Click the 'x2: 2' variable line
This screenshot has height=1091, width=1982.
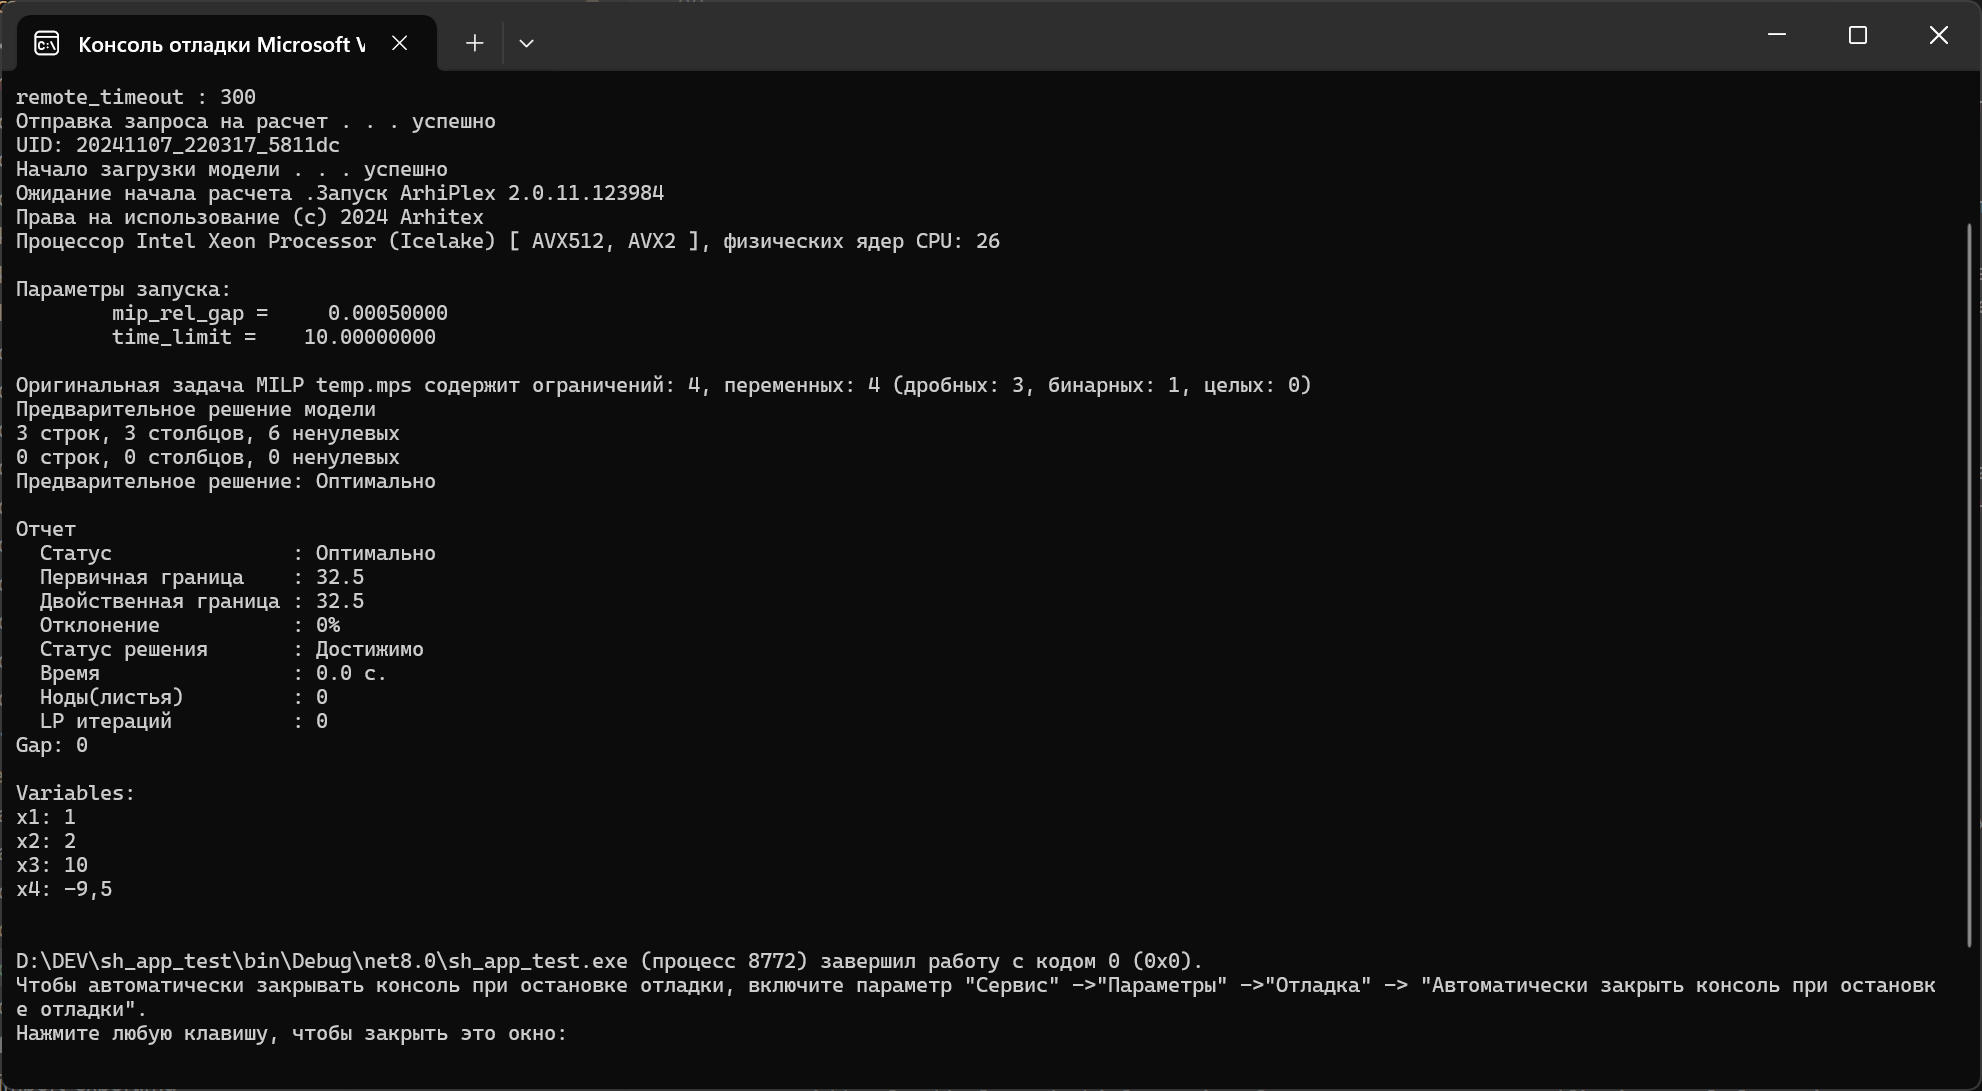click(46, 841)
